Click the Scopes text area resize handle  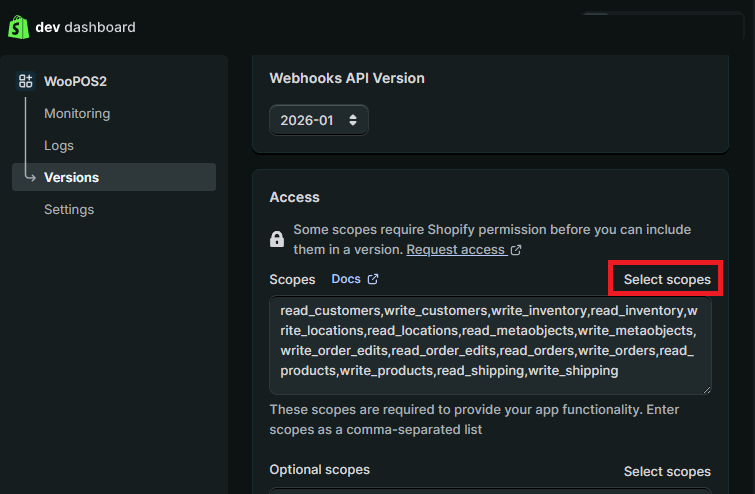click(x=706, y=388)
